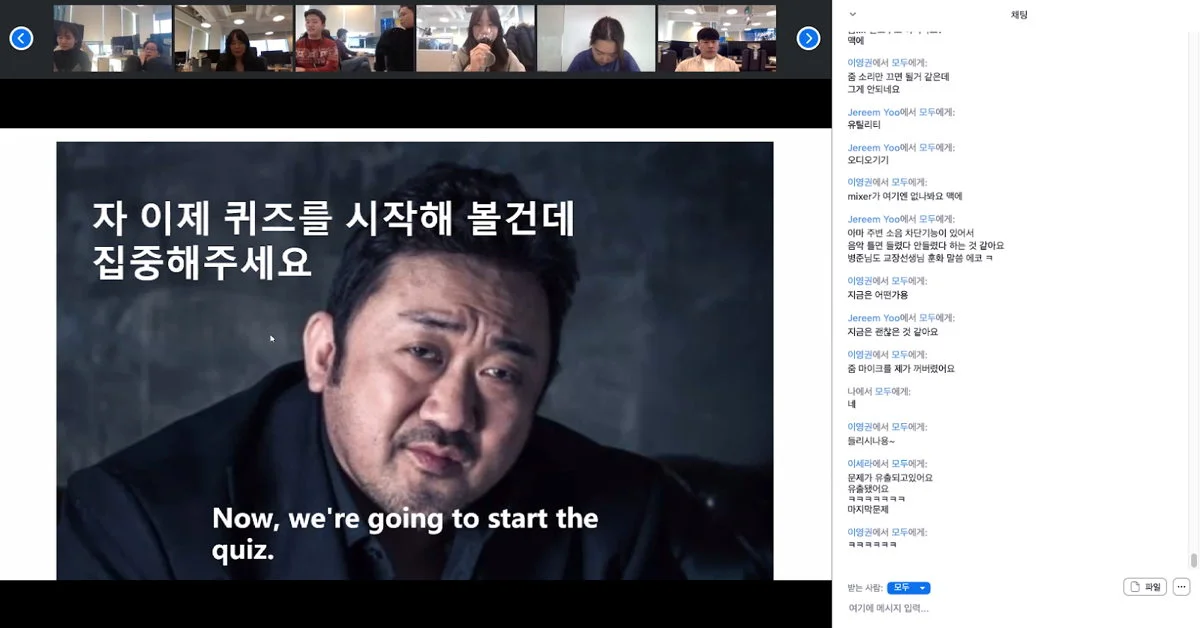Go to previous participant video page
The image size is (1200, 628).
(21, 38)
